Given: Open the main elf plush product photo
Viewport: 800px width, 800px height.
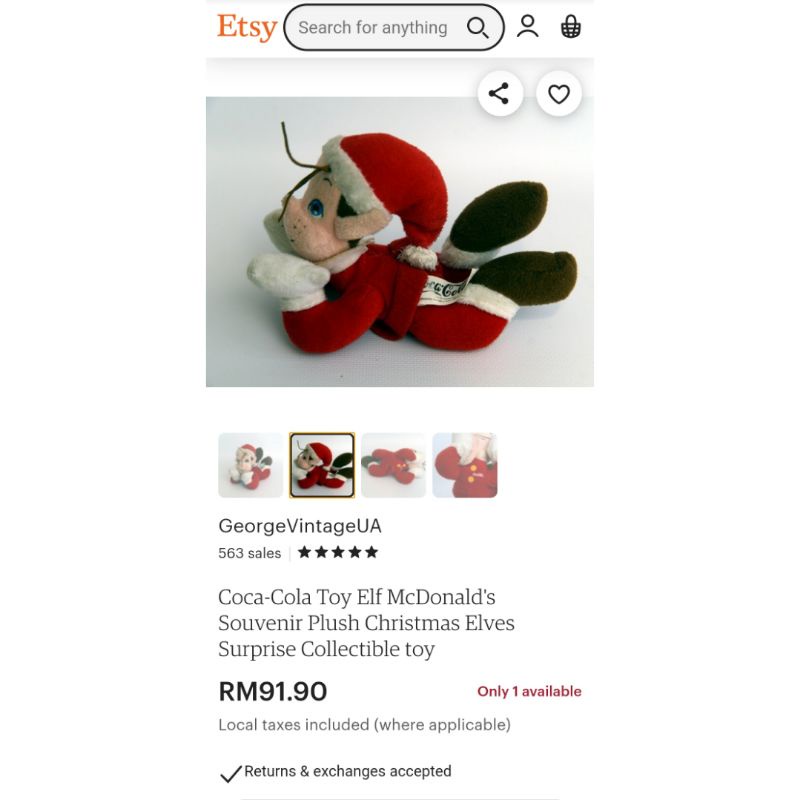Looking at the screenshot, I should click(x=399, y=242).
